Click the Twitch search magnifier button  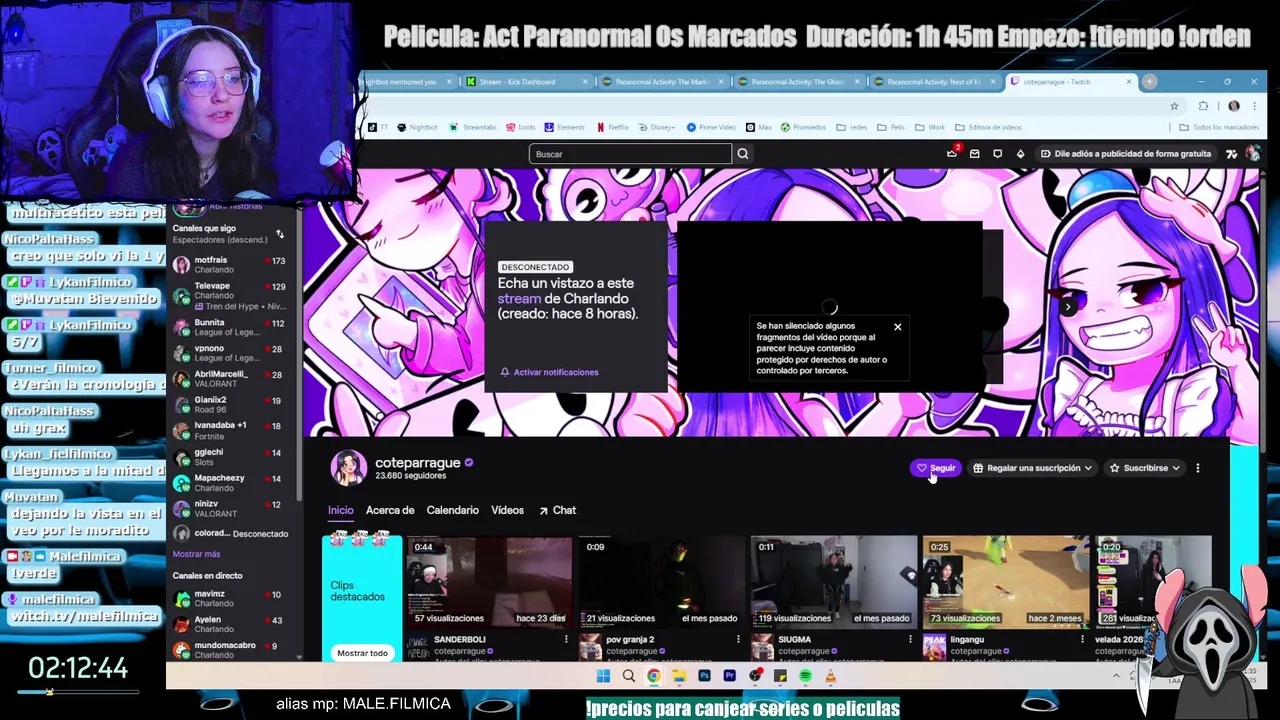coord(743,154)
